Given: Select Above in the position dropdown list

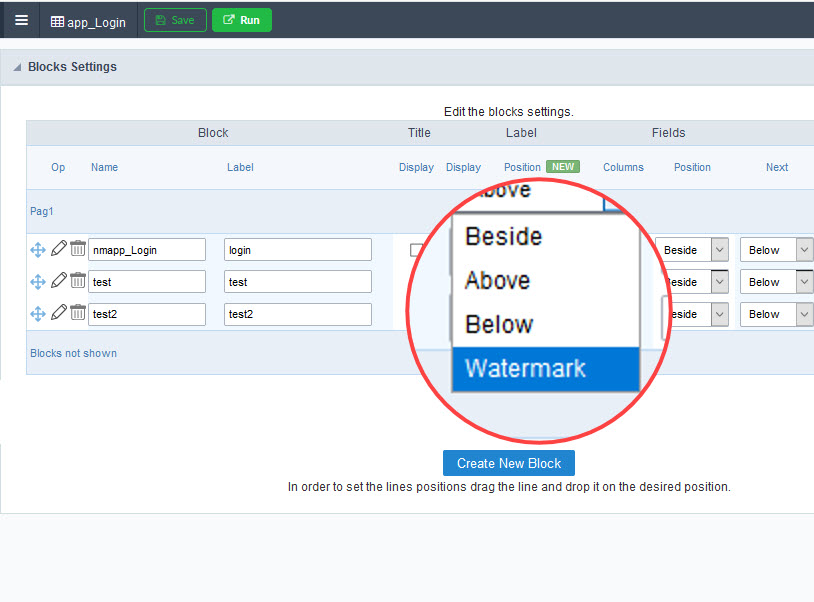Looking at the screenshot, I should pyautogui.click(x=546, y=280).
